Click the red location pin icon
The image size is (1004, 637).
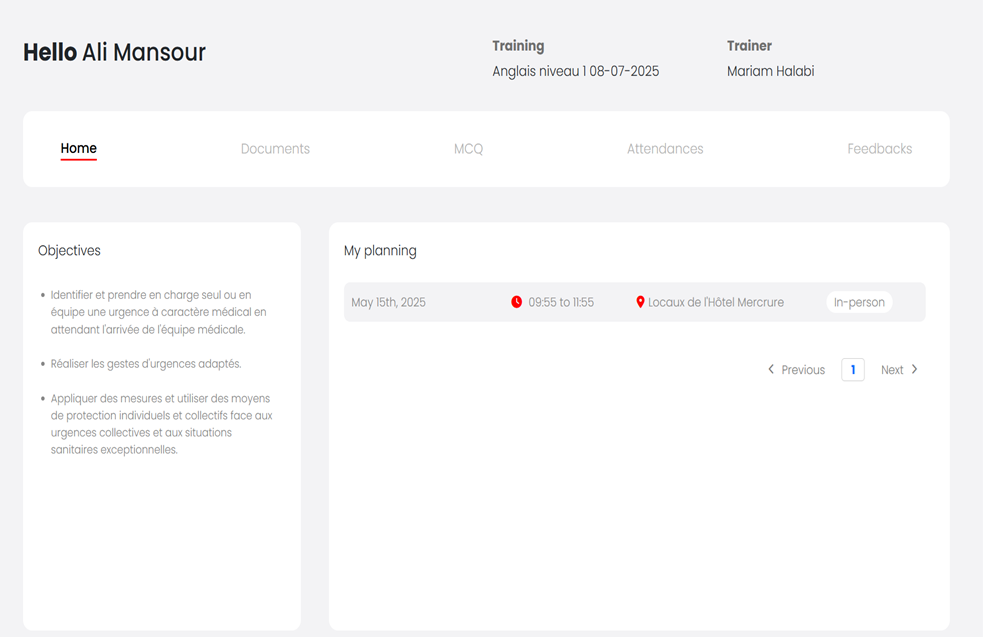[640, 302]
